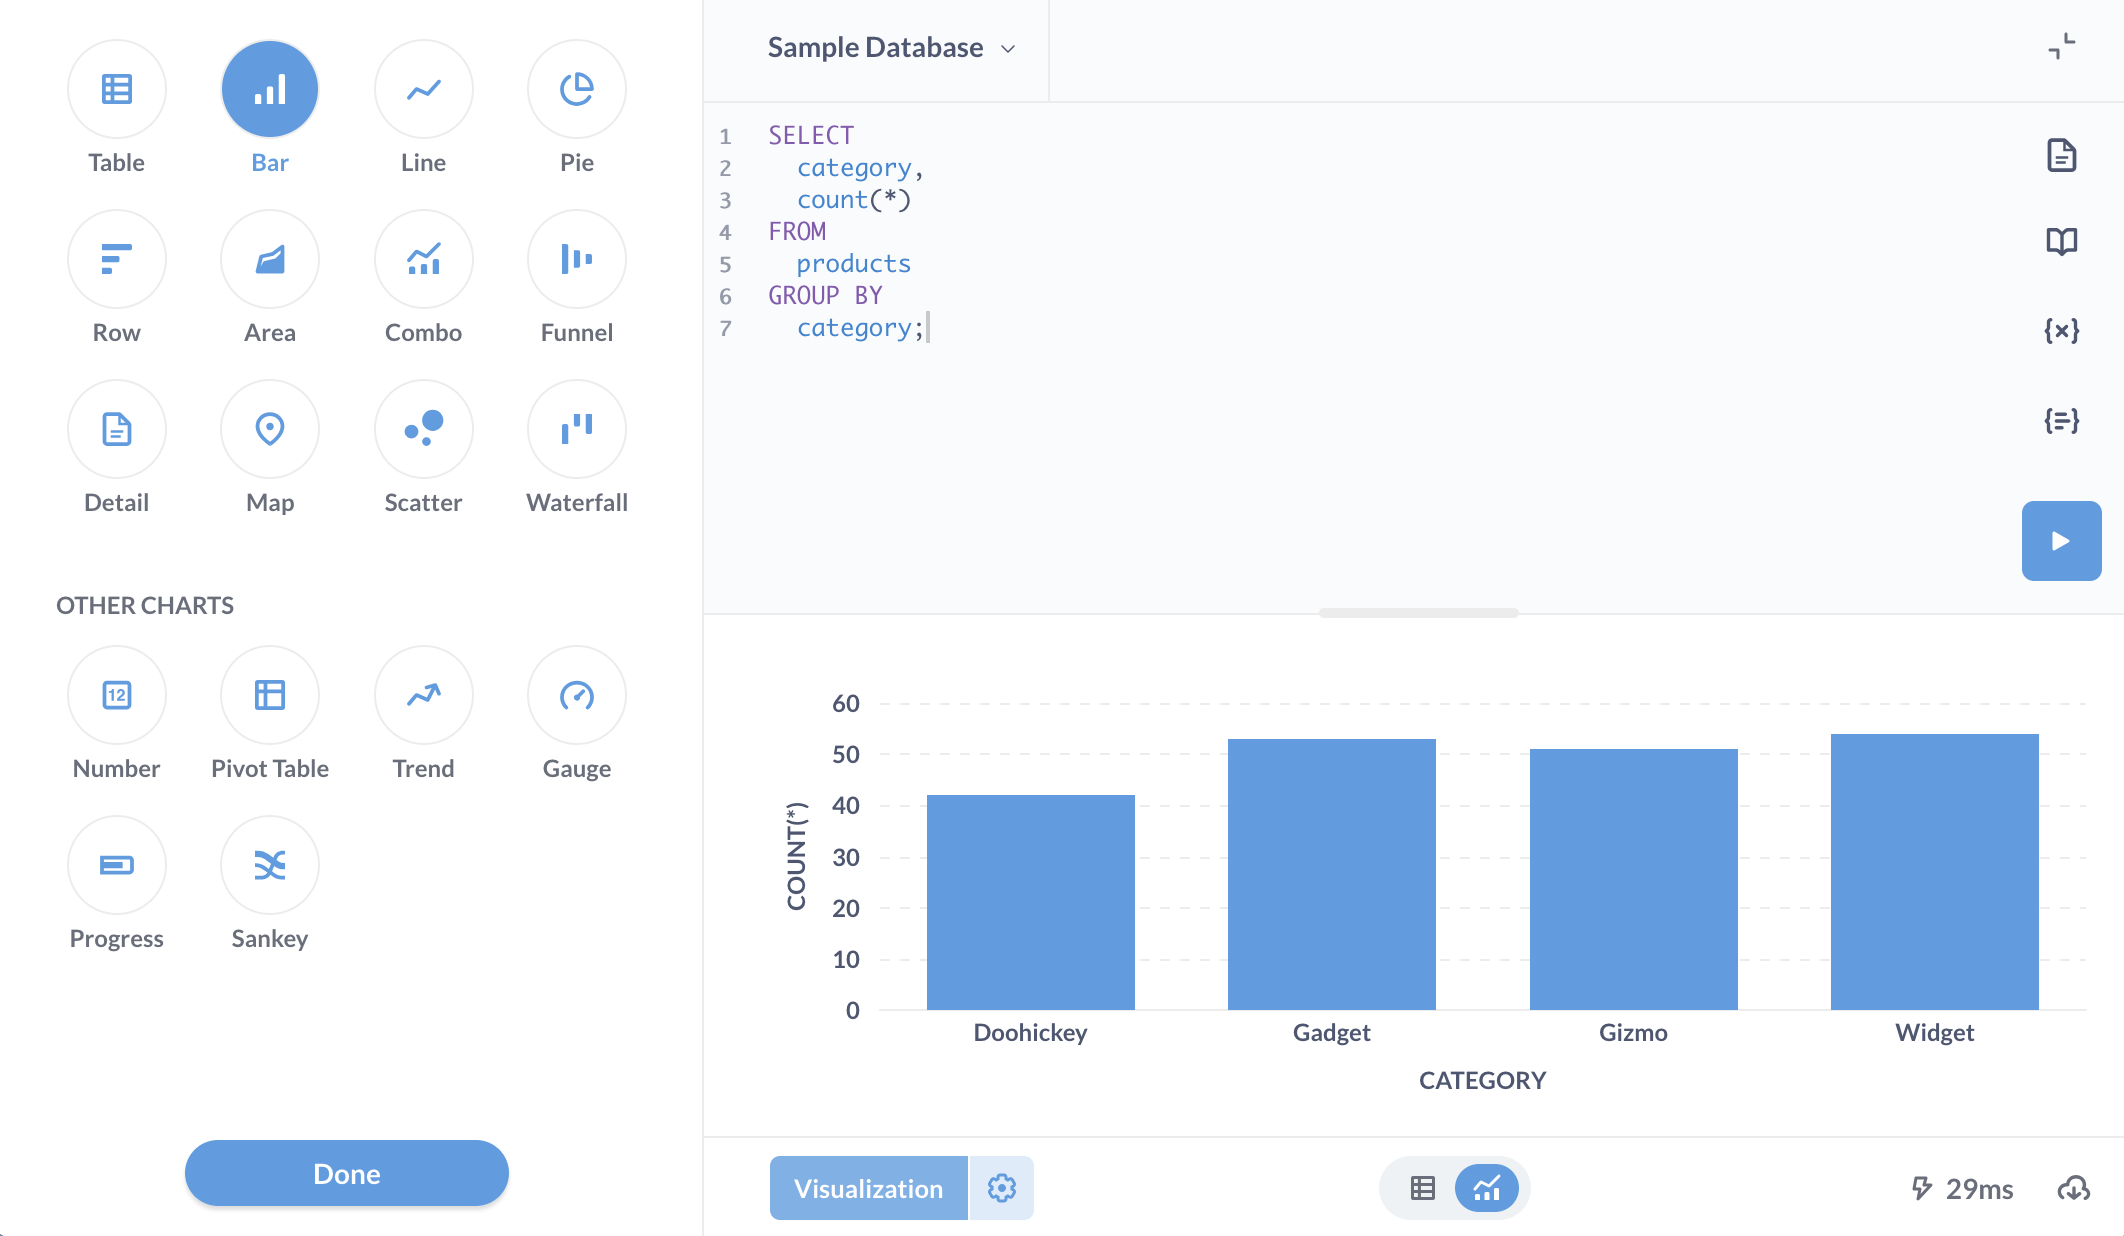
Task: Select the Gauge chart type
Action: pos(576,694)
